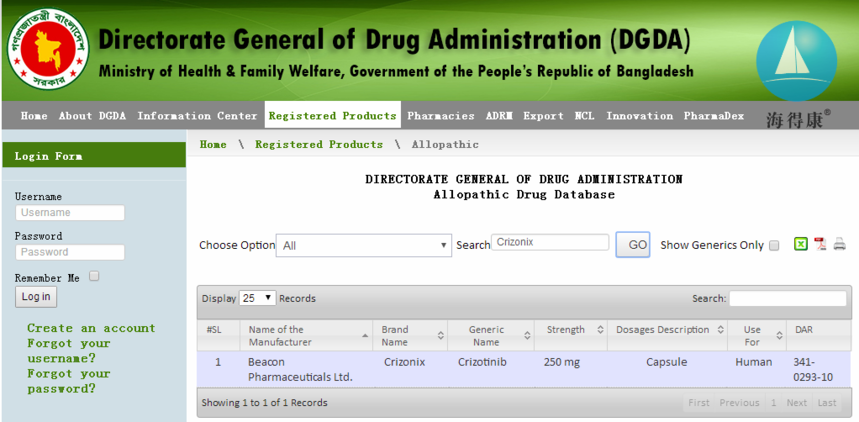Go to the First page button
The height and width of the screenshot is (422, 859).
(699, 403)
